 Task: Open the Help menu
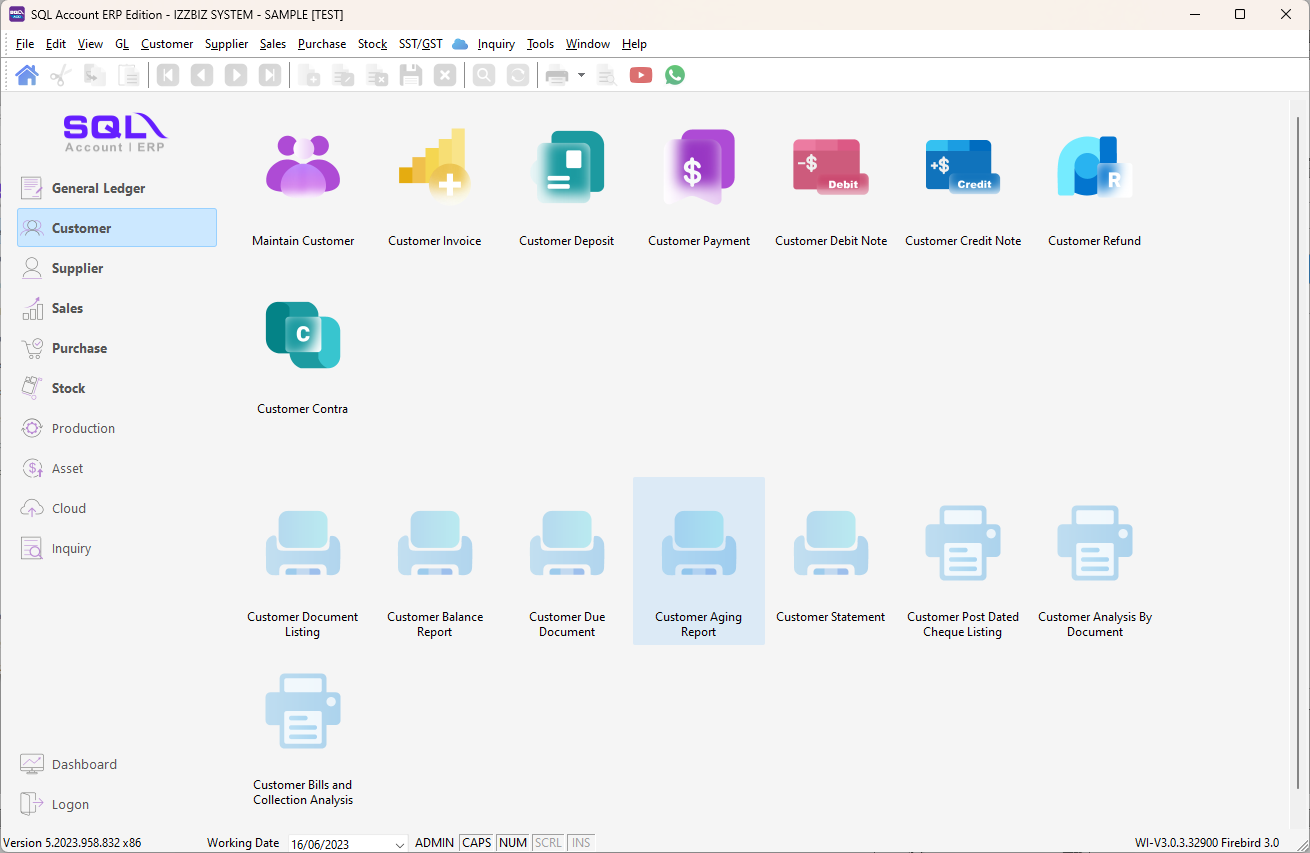coord(634,44)
